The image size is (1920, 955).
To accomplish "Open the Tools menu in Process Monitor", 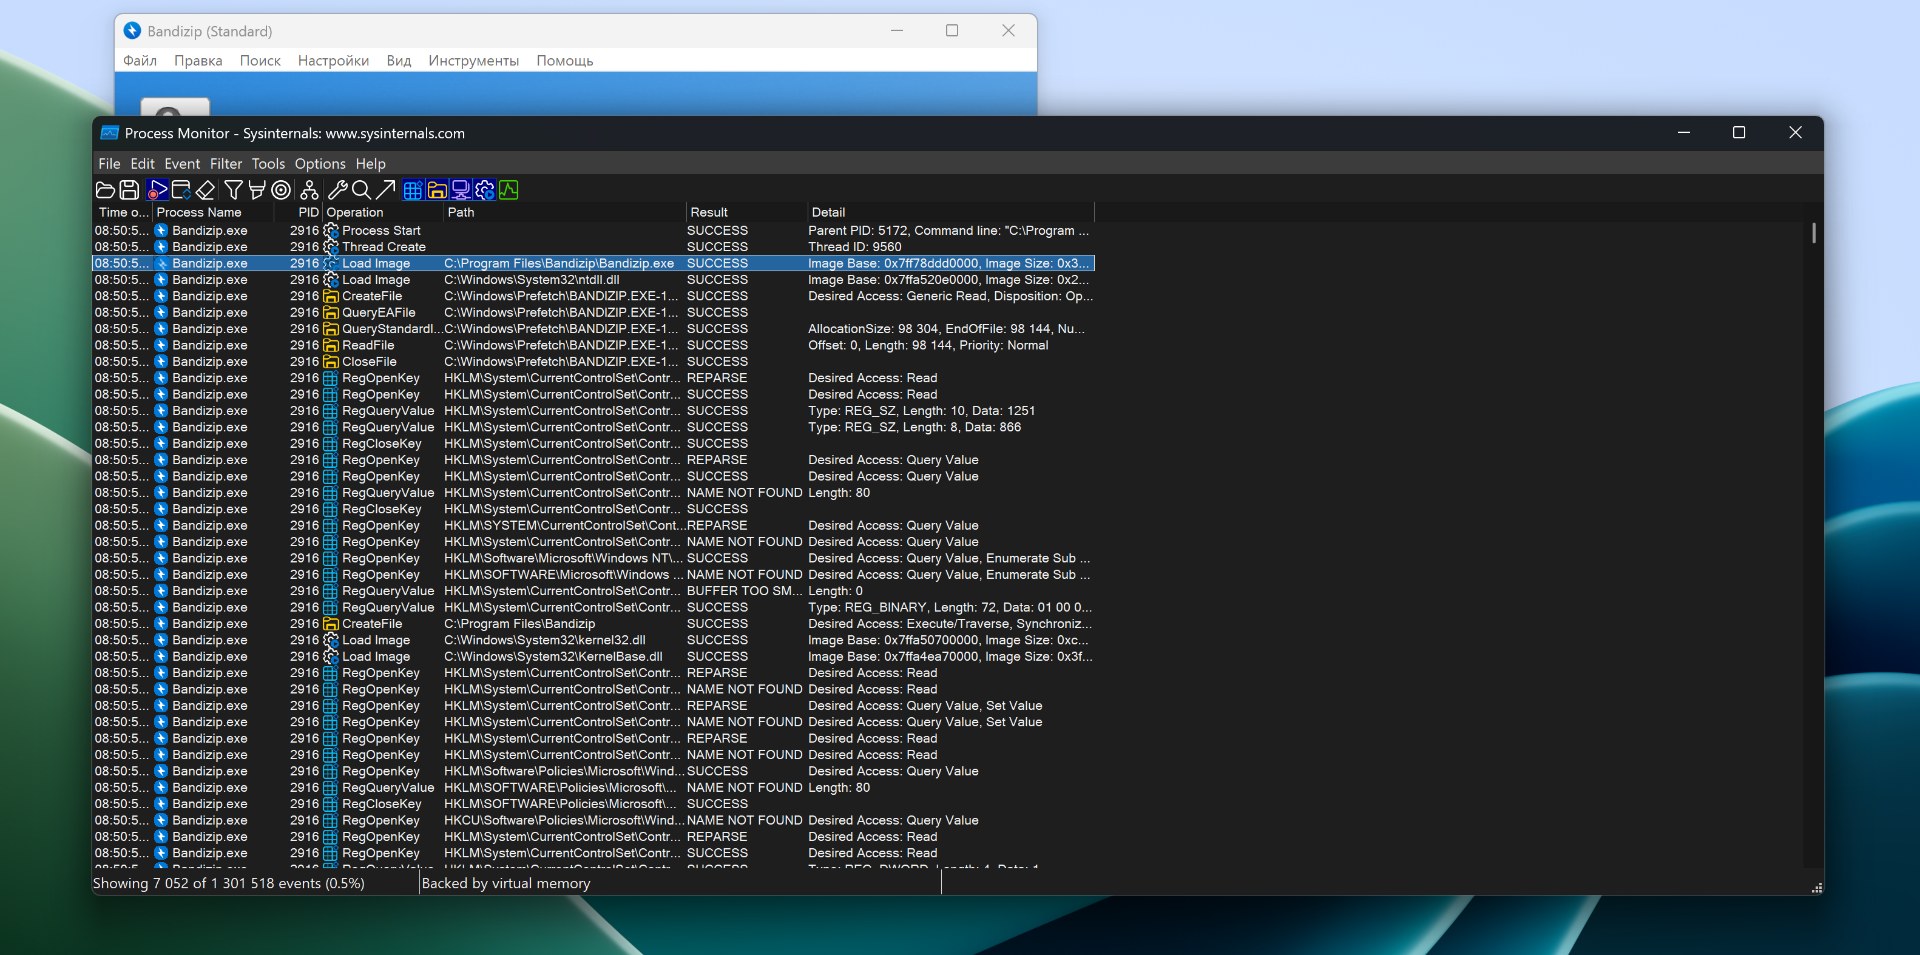I will pos(268,164).
